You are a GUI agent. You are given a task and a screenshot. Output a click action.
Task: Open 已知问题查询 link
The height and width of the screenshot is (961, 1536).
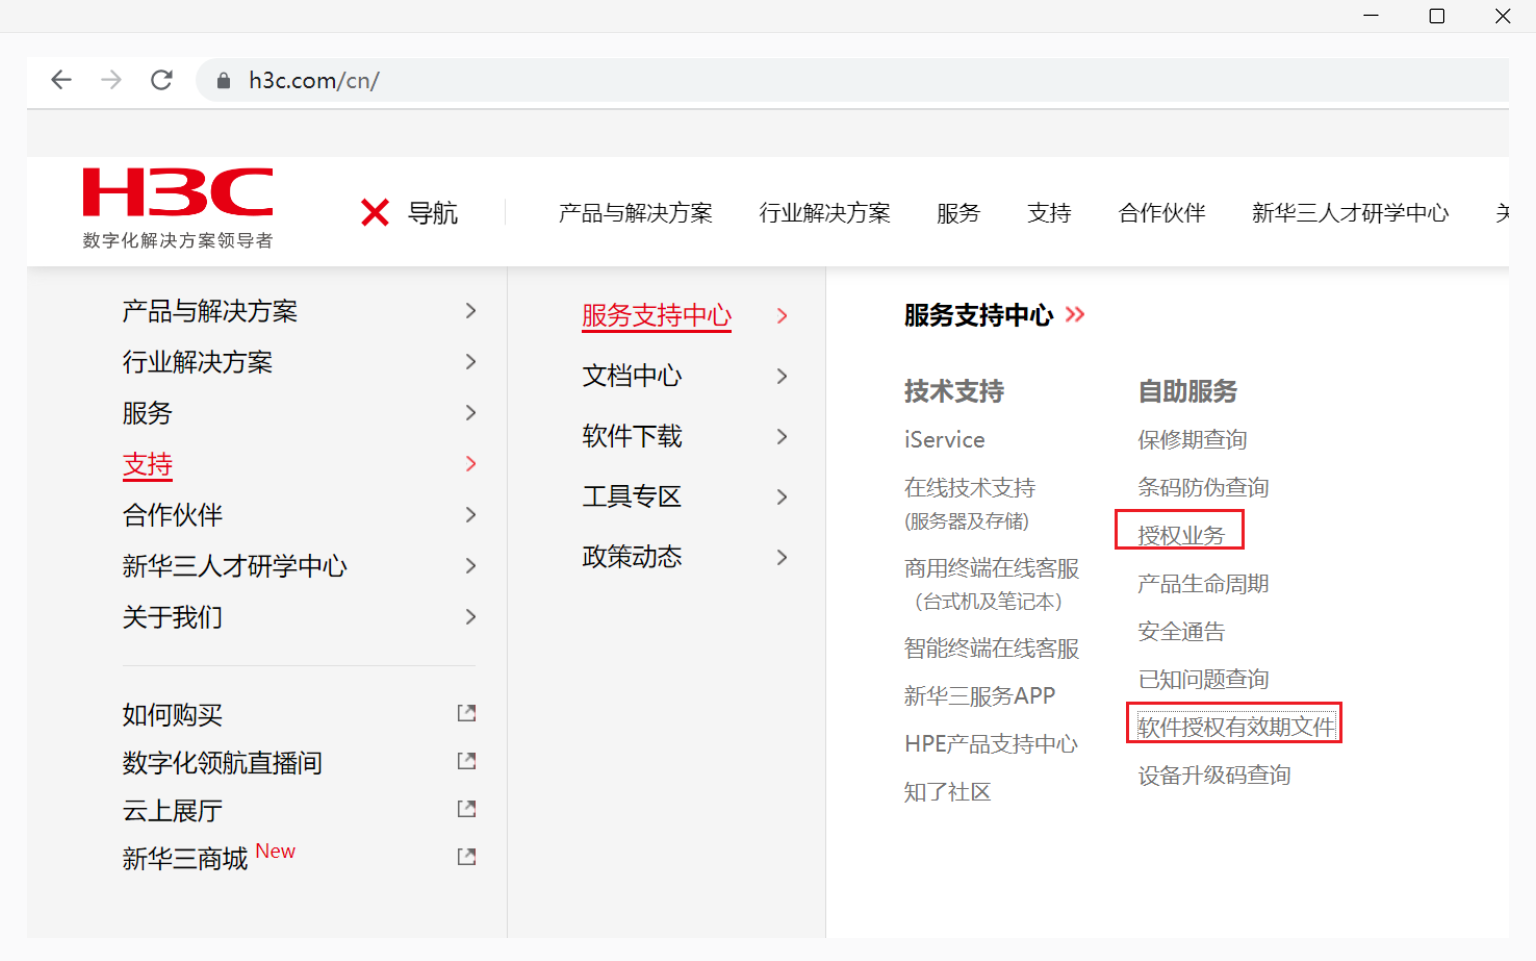pos(1203,680)
